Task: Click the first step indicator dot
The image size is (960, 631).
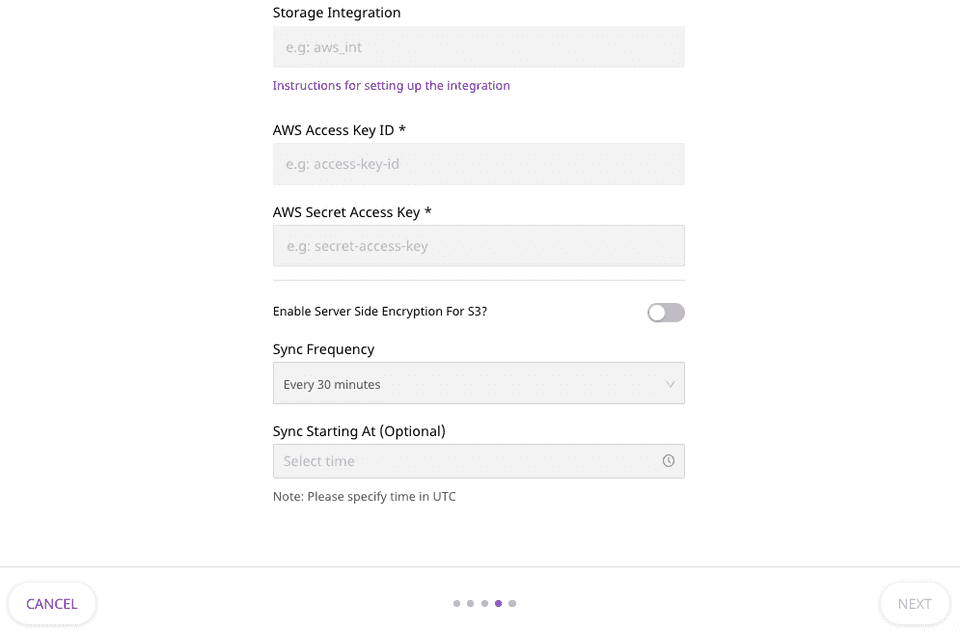Action: (457, 604)
